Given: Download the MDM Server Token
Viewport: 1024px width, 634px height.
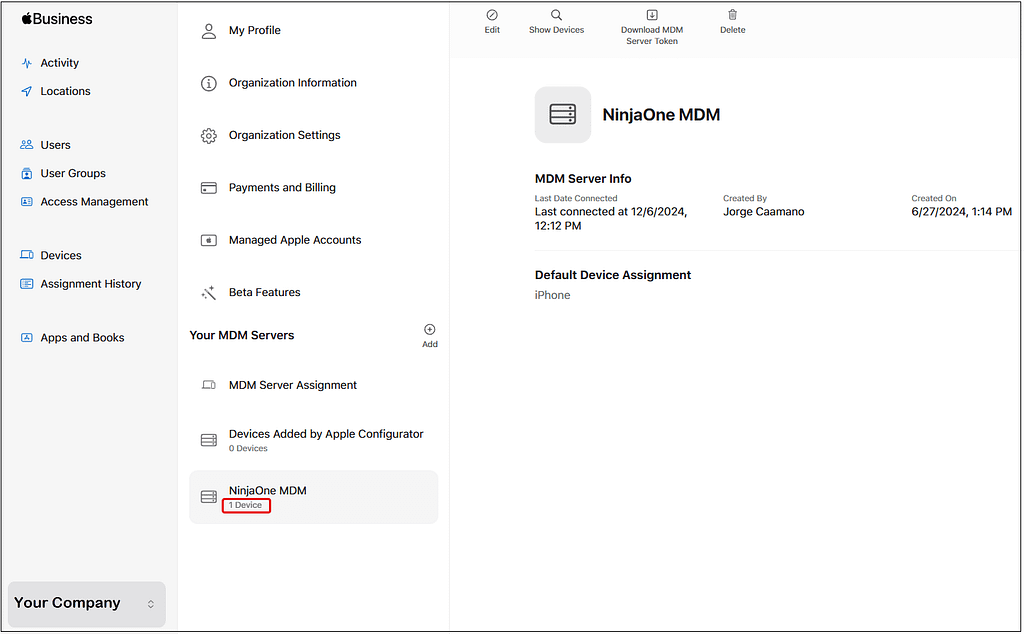Looking at the screenshot, I should pos(651,21).
